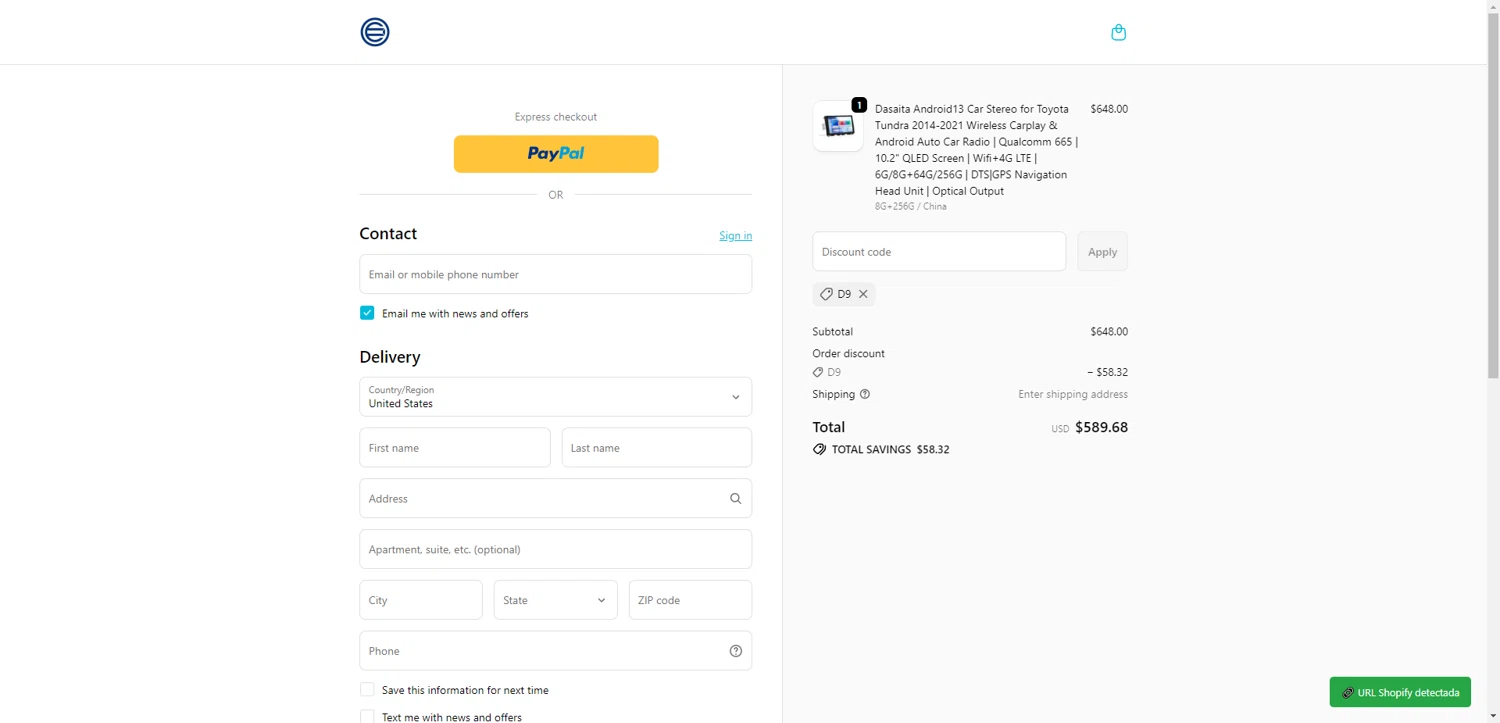Click the address search magnifier icon

coord(736,498)
